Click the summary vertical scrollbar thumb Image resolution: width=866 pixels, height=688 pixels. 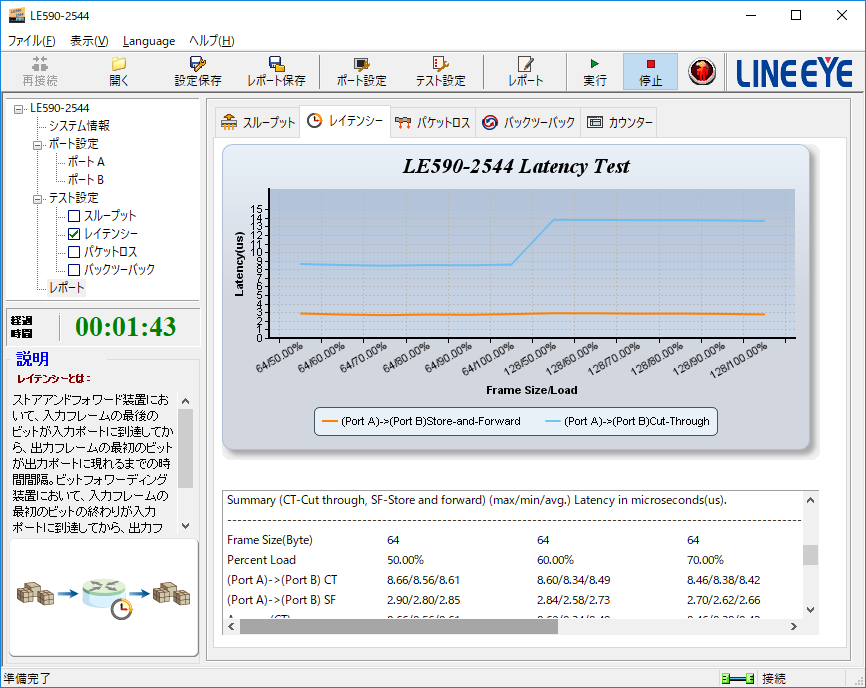[x=810, y=555]
